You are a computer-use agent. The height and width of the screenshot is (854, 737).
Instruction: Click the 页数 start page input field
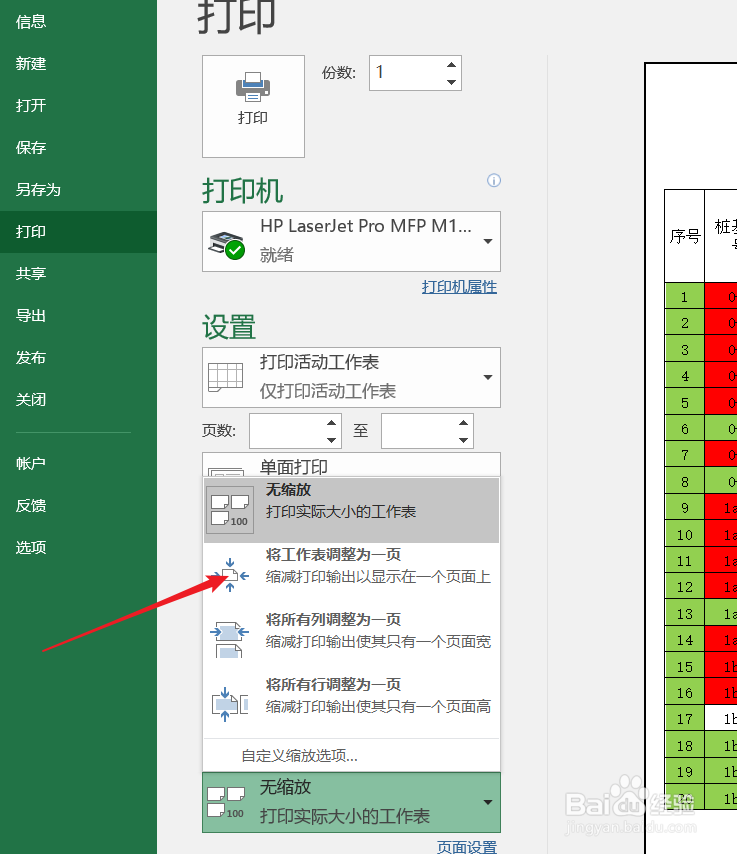(287, 431)
